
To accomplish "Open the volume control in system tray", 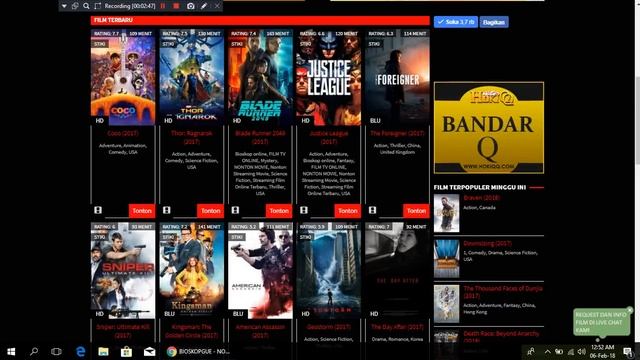I will (x=582, y=351).
